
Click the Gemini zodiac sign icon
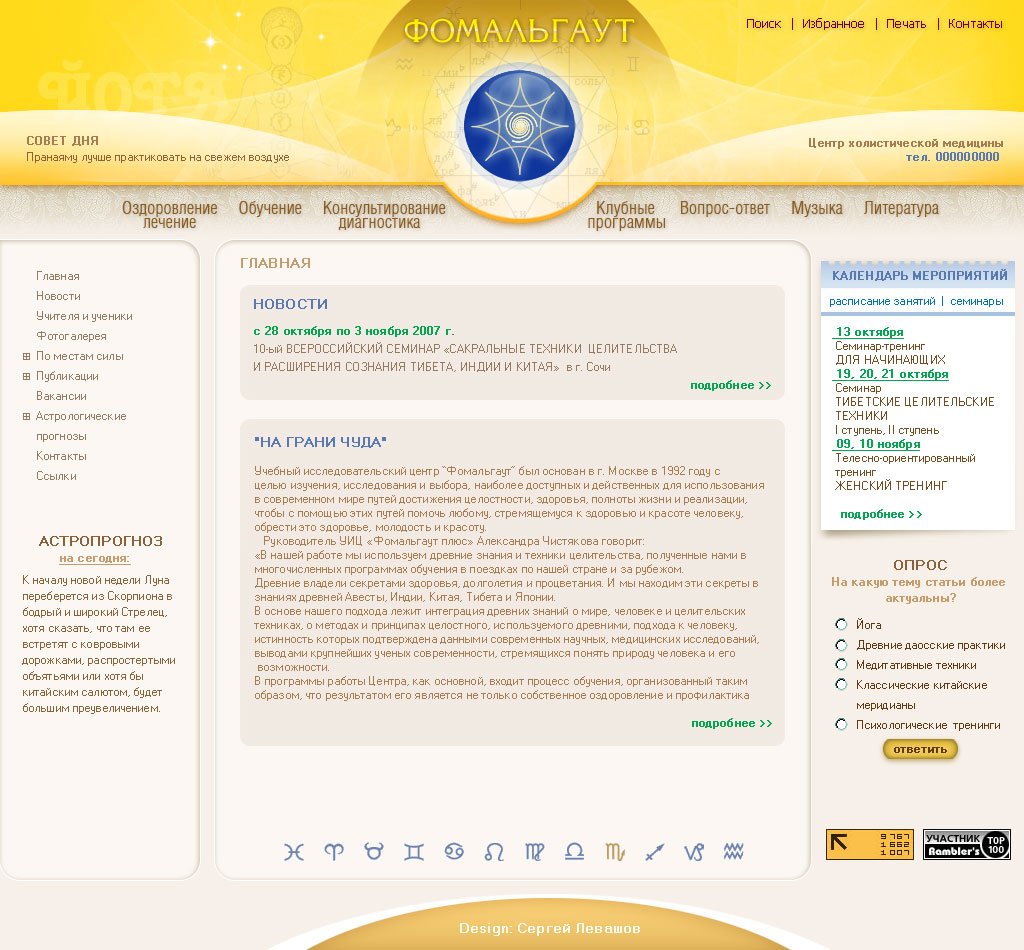coord(414,852)
